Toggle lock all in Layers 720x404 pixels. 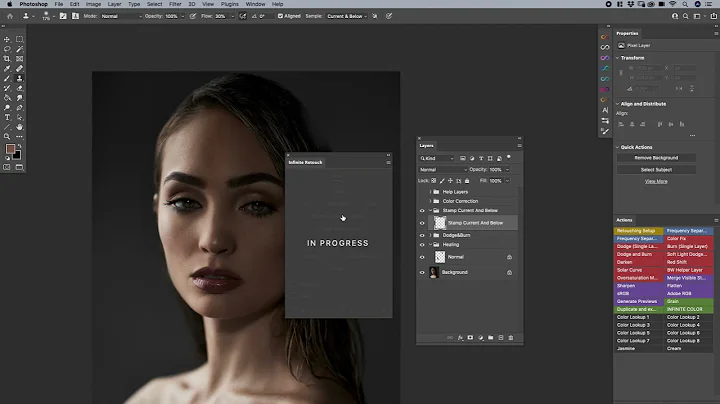467,181
